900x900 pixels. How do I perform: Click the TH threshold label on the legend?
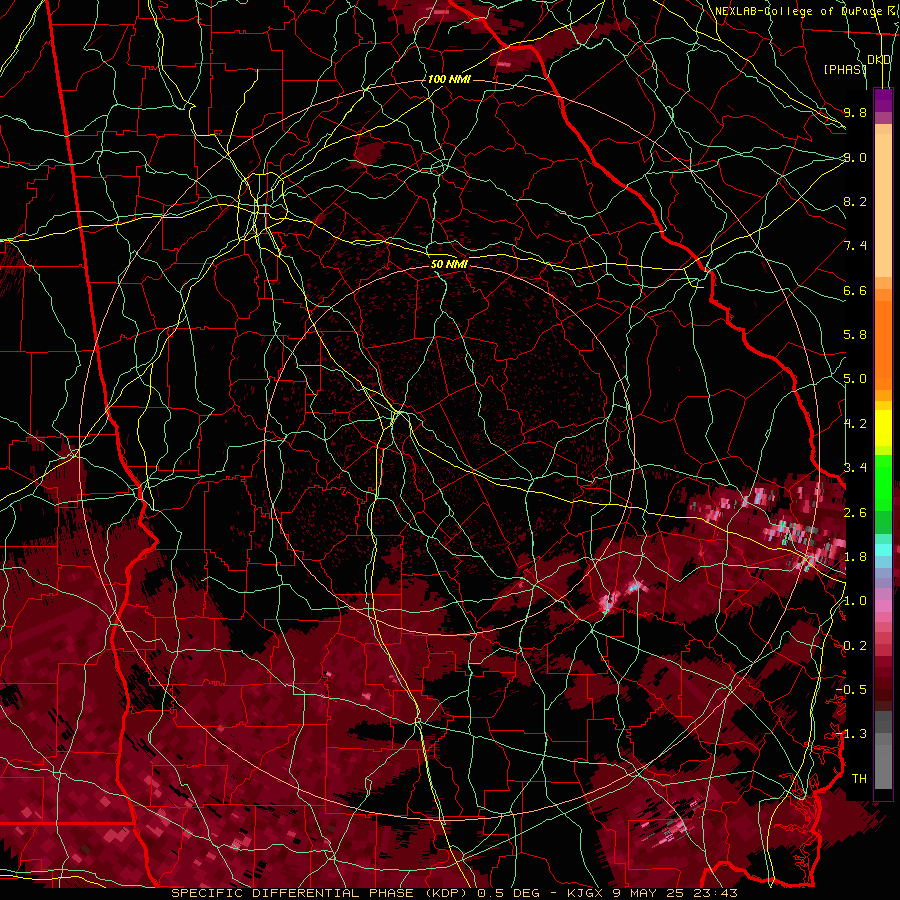tap(859, 779)
